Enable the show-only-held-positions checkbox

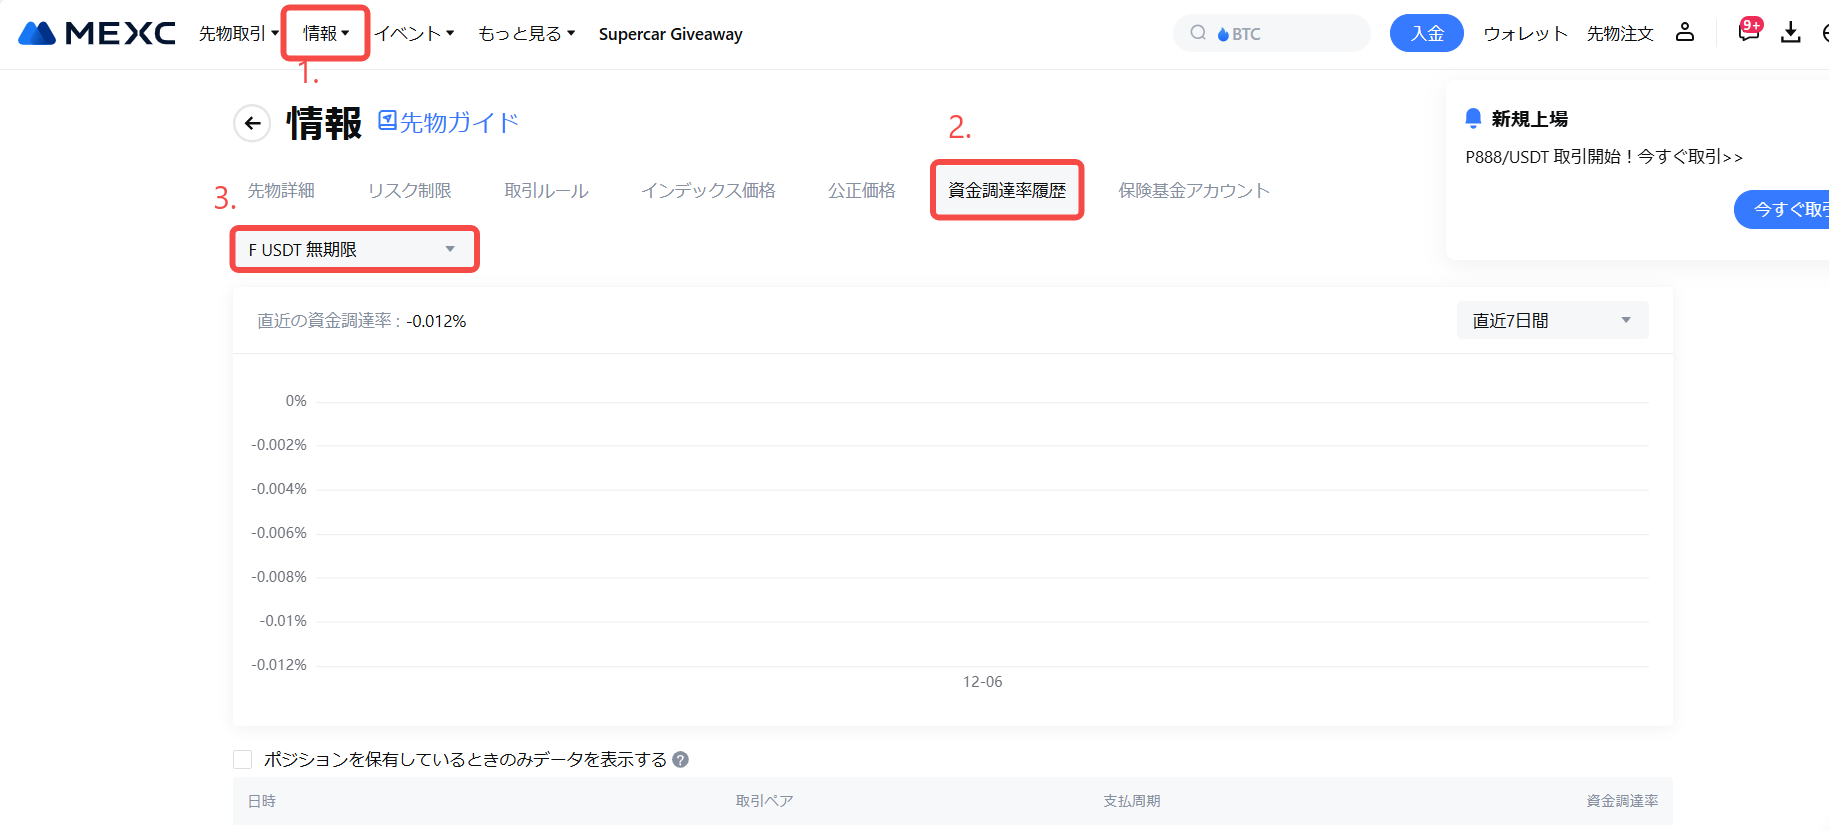pyautogui.click(x=242, y=760)
